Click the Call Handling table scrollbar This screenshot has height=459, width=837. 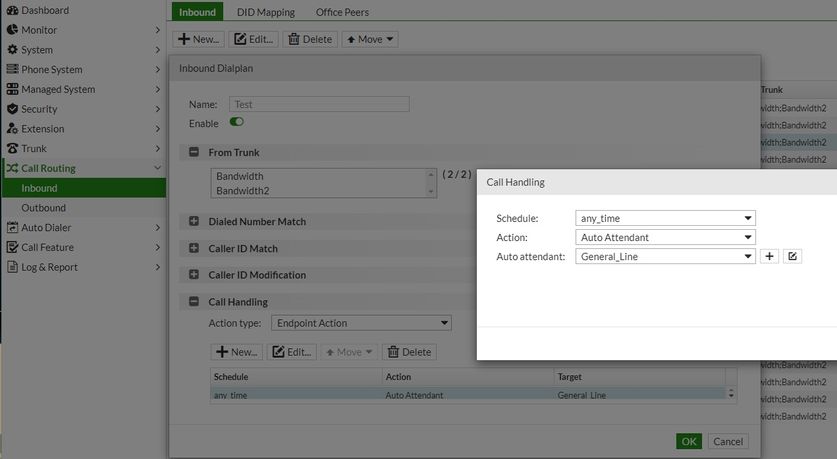click(x=731, y=394)
